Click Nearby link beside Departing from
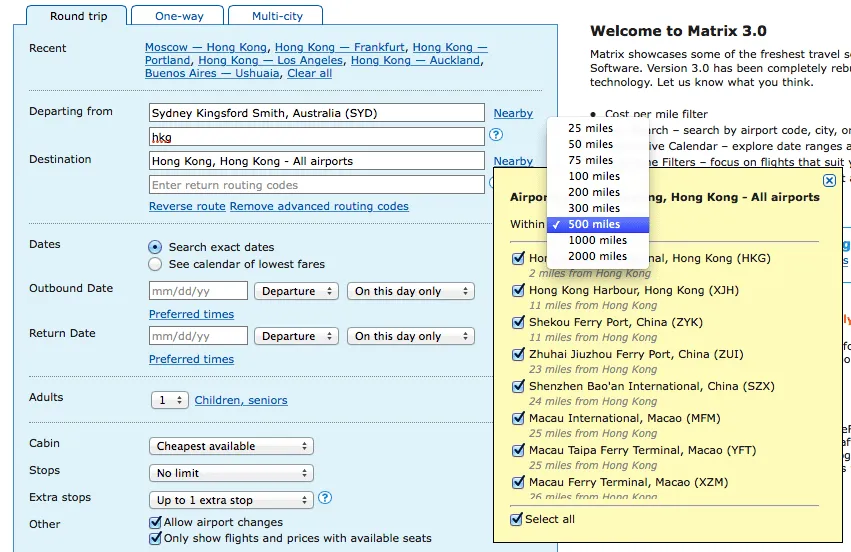Viewport: 851px width, 552px height. (x=513, y=113)
